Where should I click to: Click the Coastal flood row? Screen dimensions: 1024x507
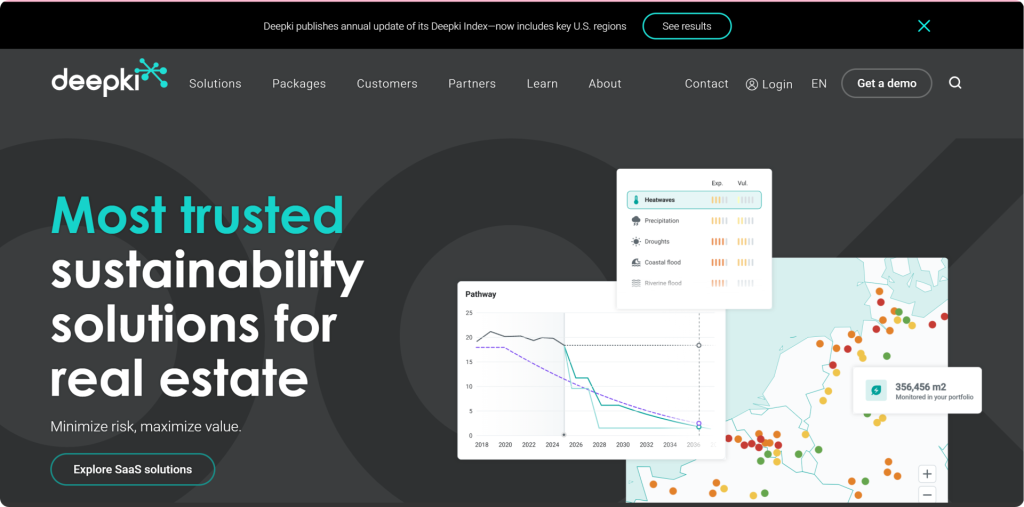pyautogui.click(x=692, y=263)
